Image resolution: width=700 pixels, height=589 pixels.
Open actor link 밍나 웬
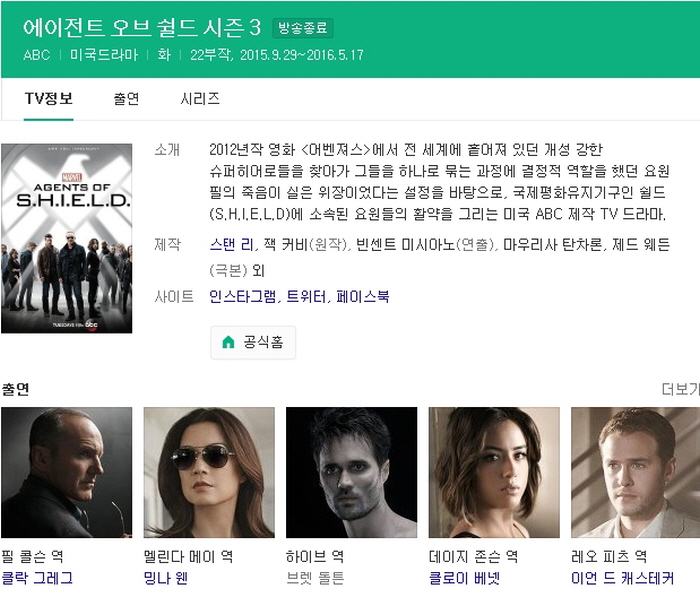(x=165, y=578)
